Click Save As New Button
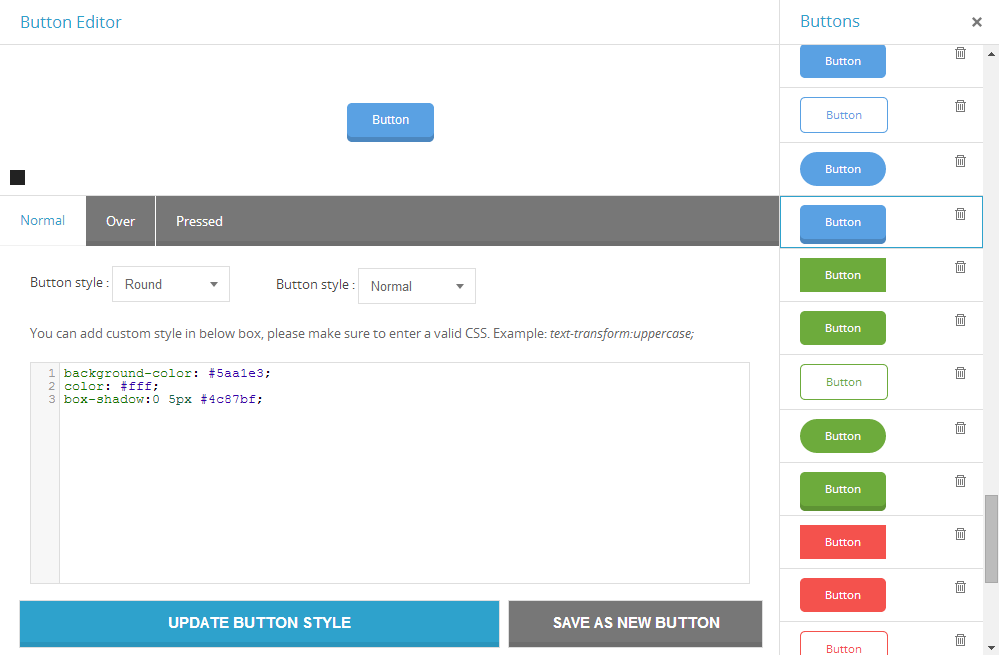 tap(635, 623)
